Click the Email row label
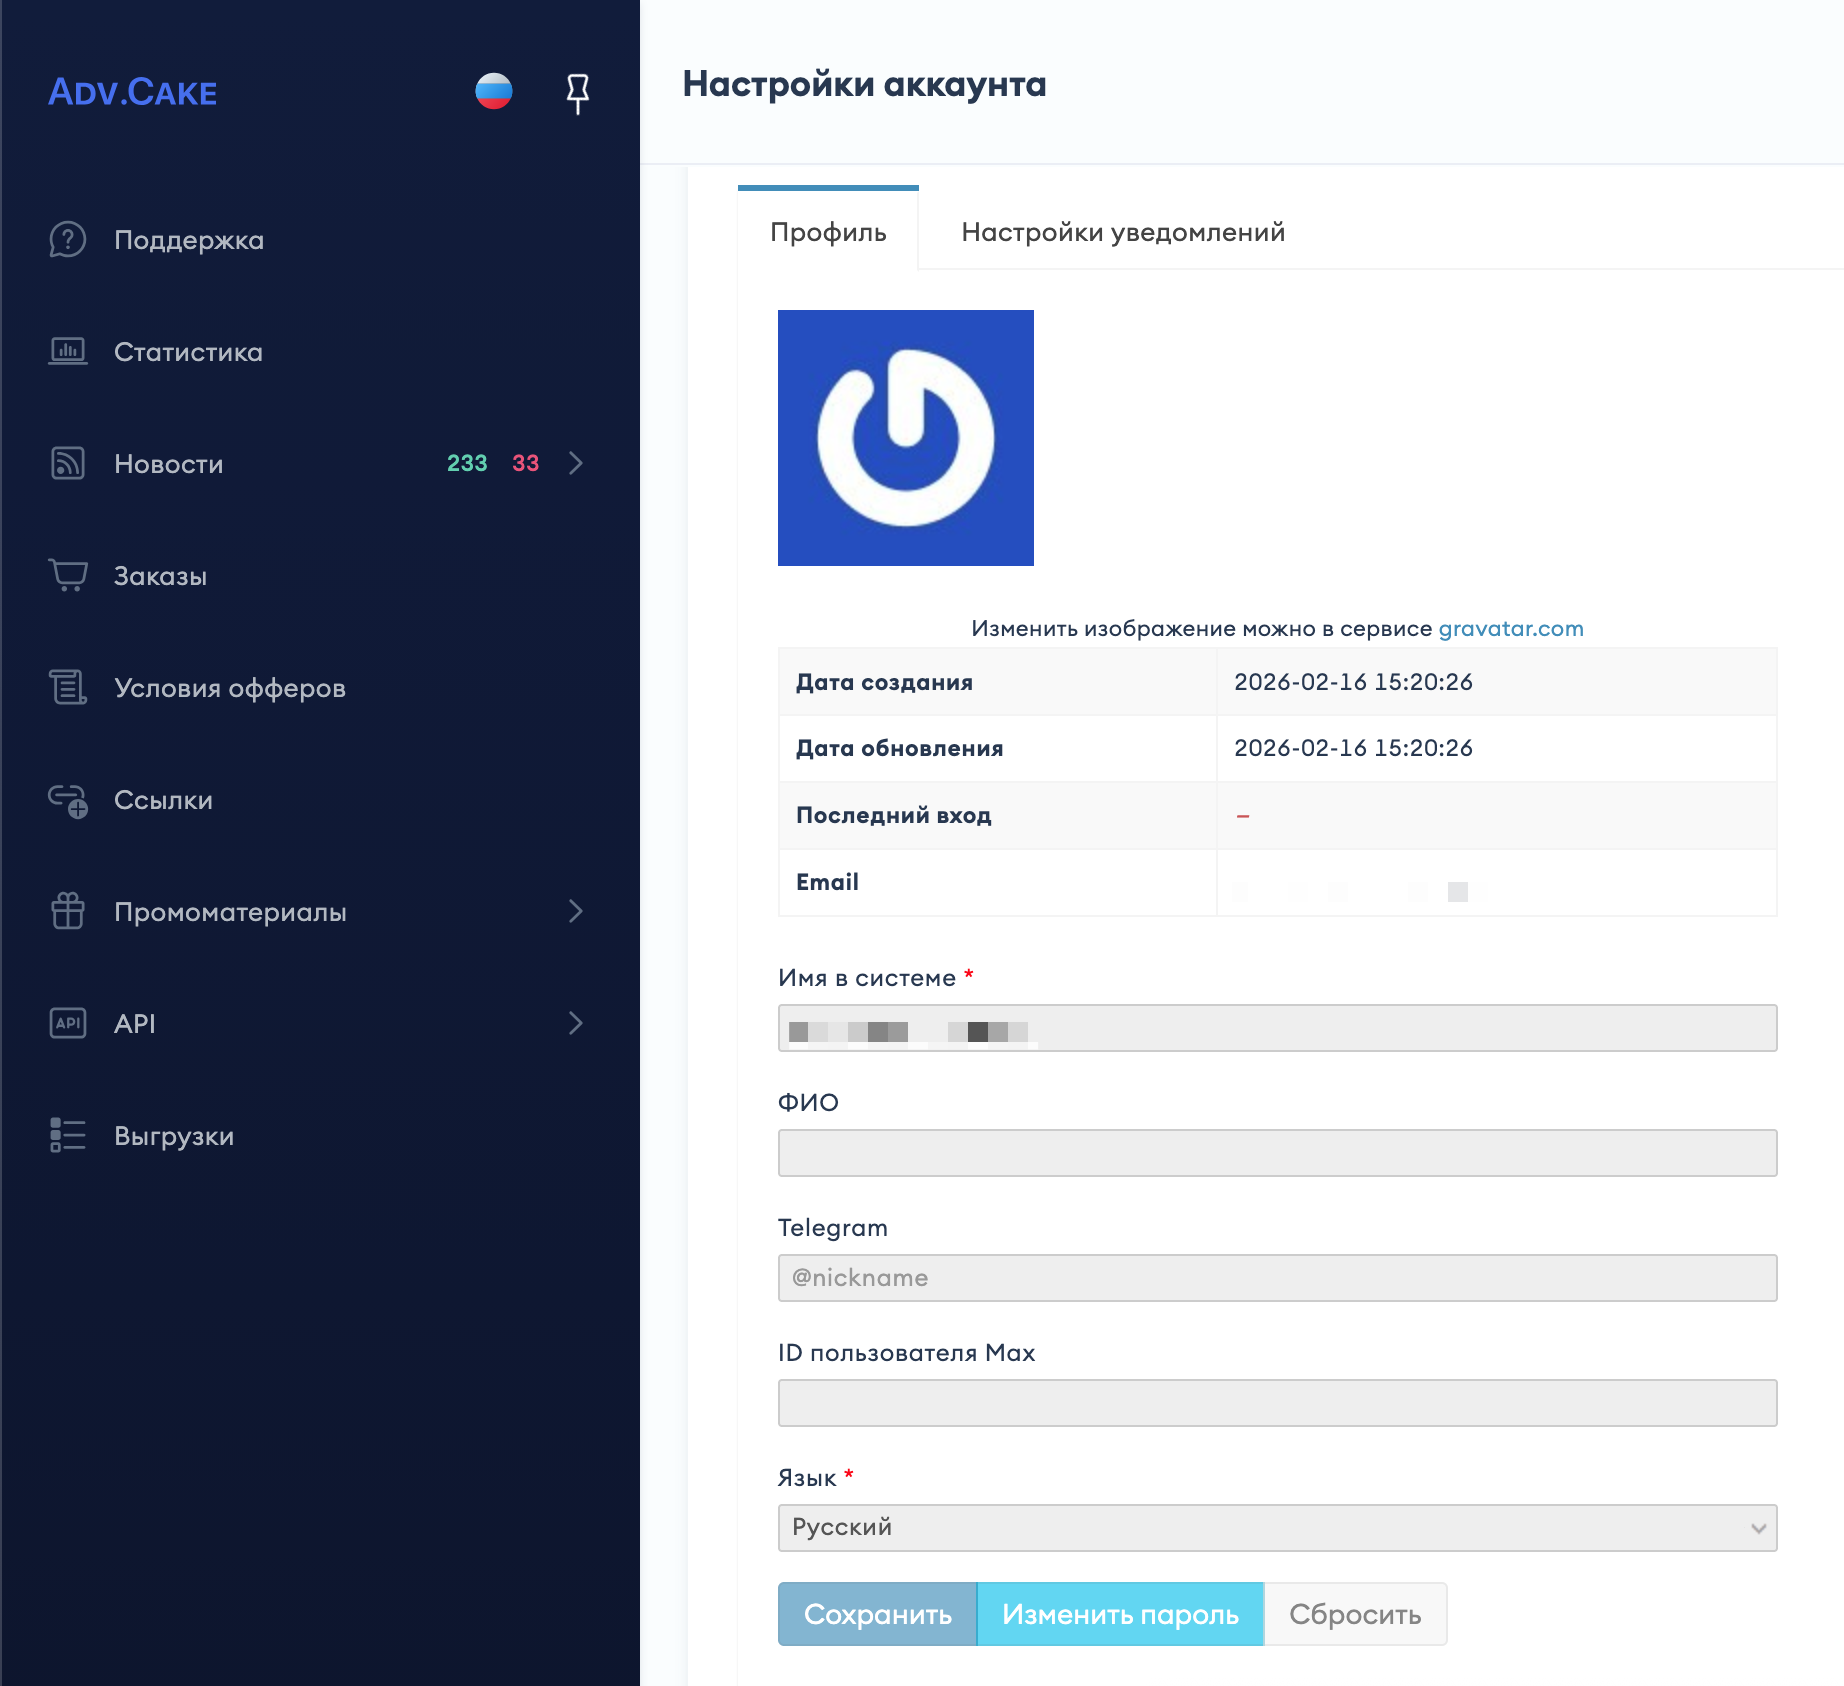Viewport: 1844px width, 1686px height. click(827, 882)
